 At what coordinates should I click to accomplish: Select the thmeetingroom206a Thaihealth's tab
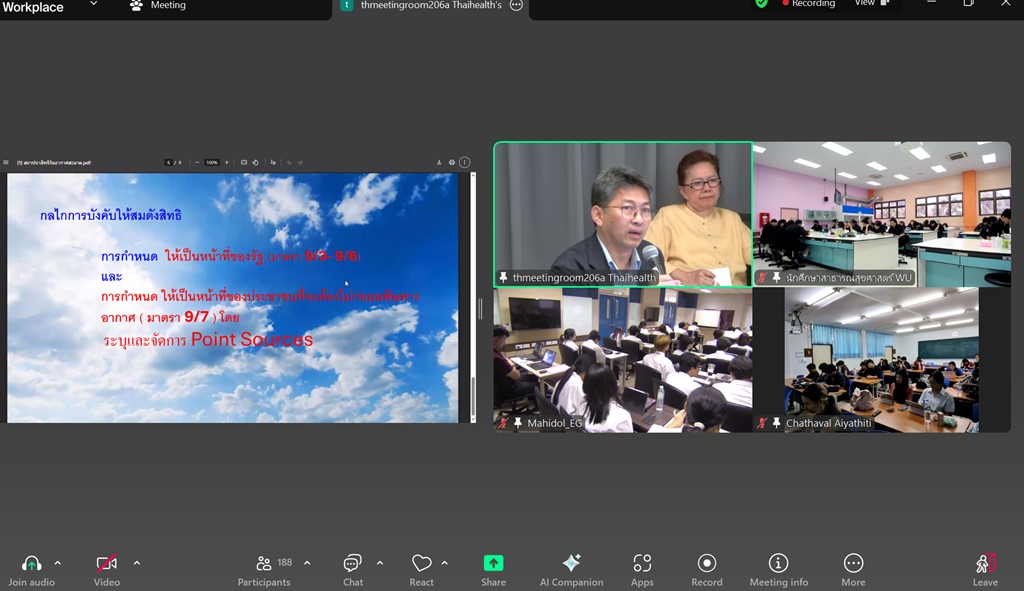[x=430, y=5]
